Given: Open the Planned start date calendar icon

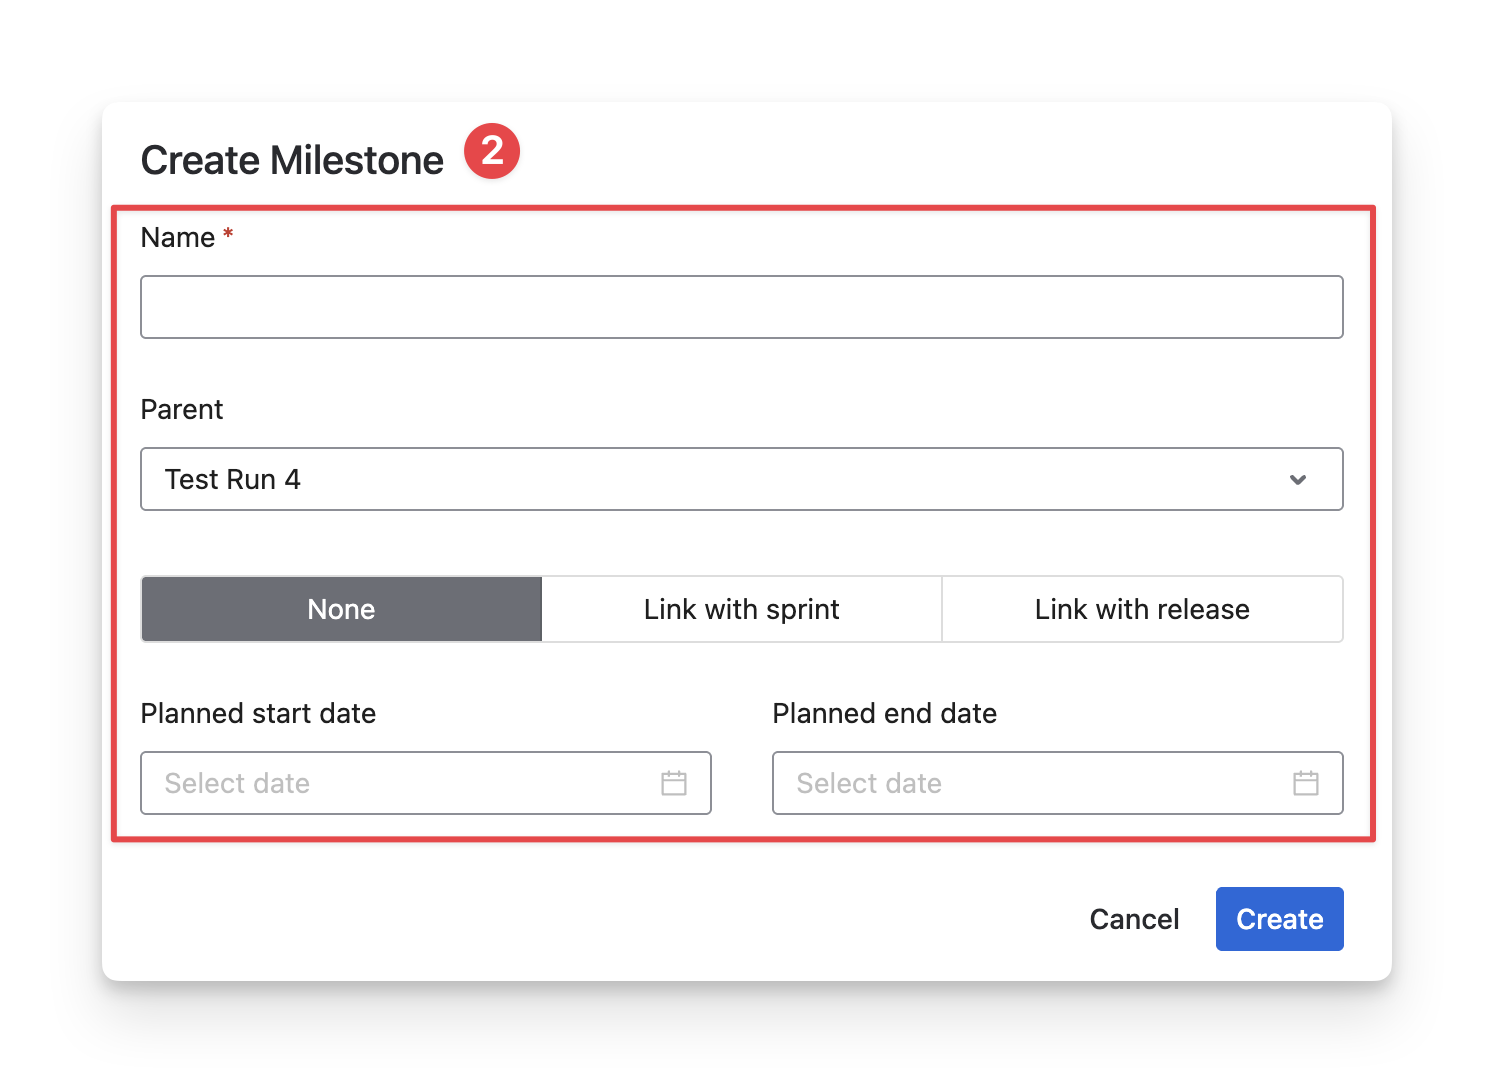Looking at the screenshot, I should click(674, 783).
